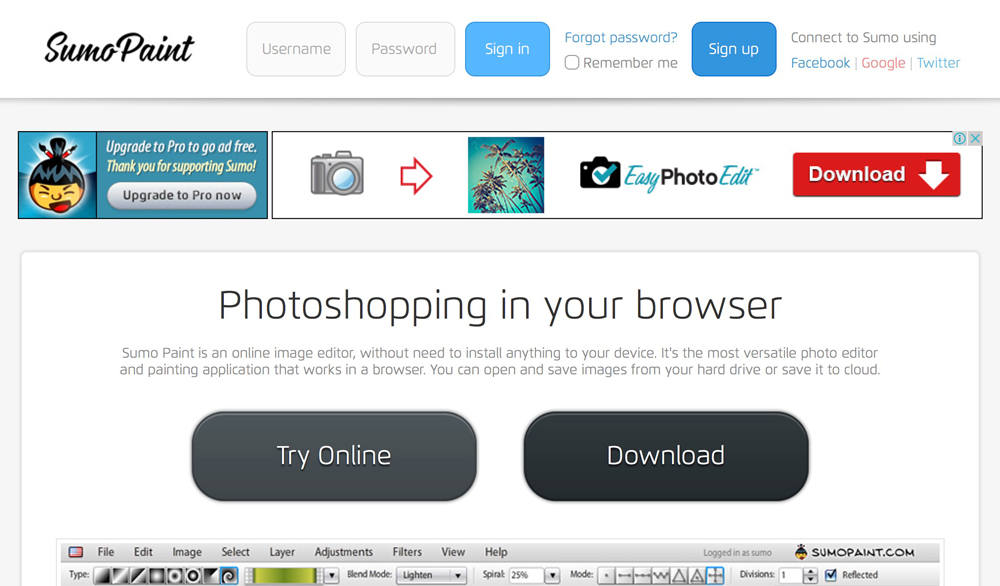
Task: Connect using the Twitter link
Action: 938,62
